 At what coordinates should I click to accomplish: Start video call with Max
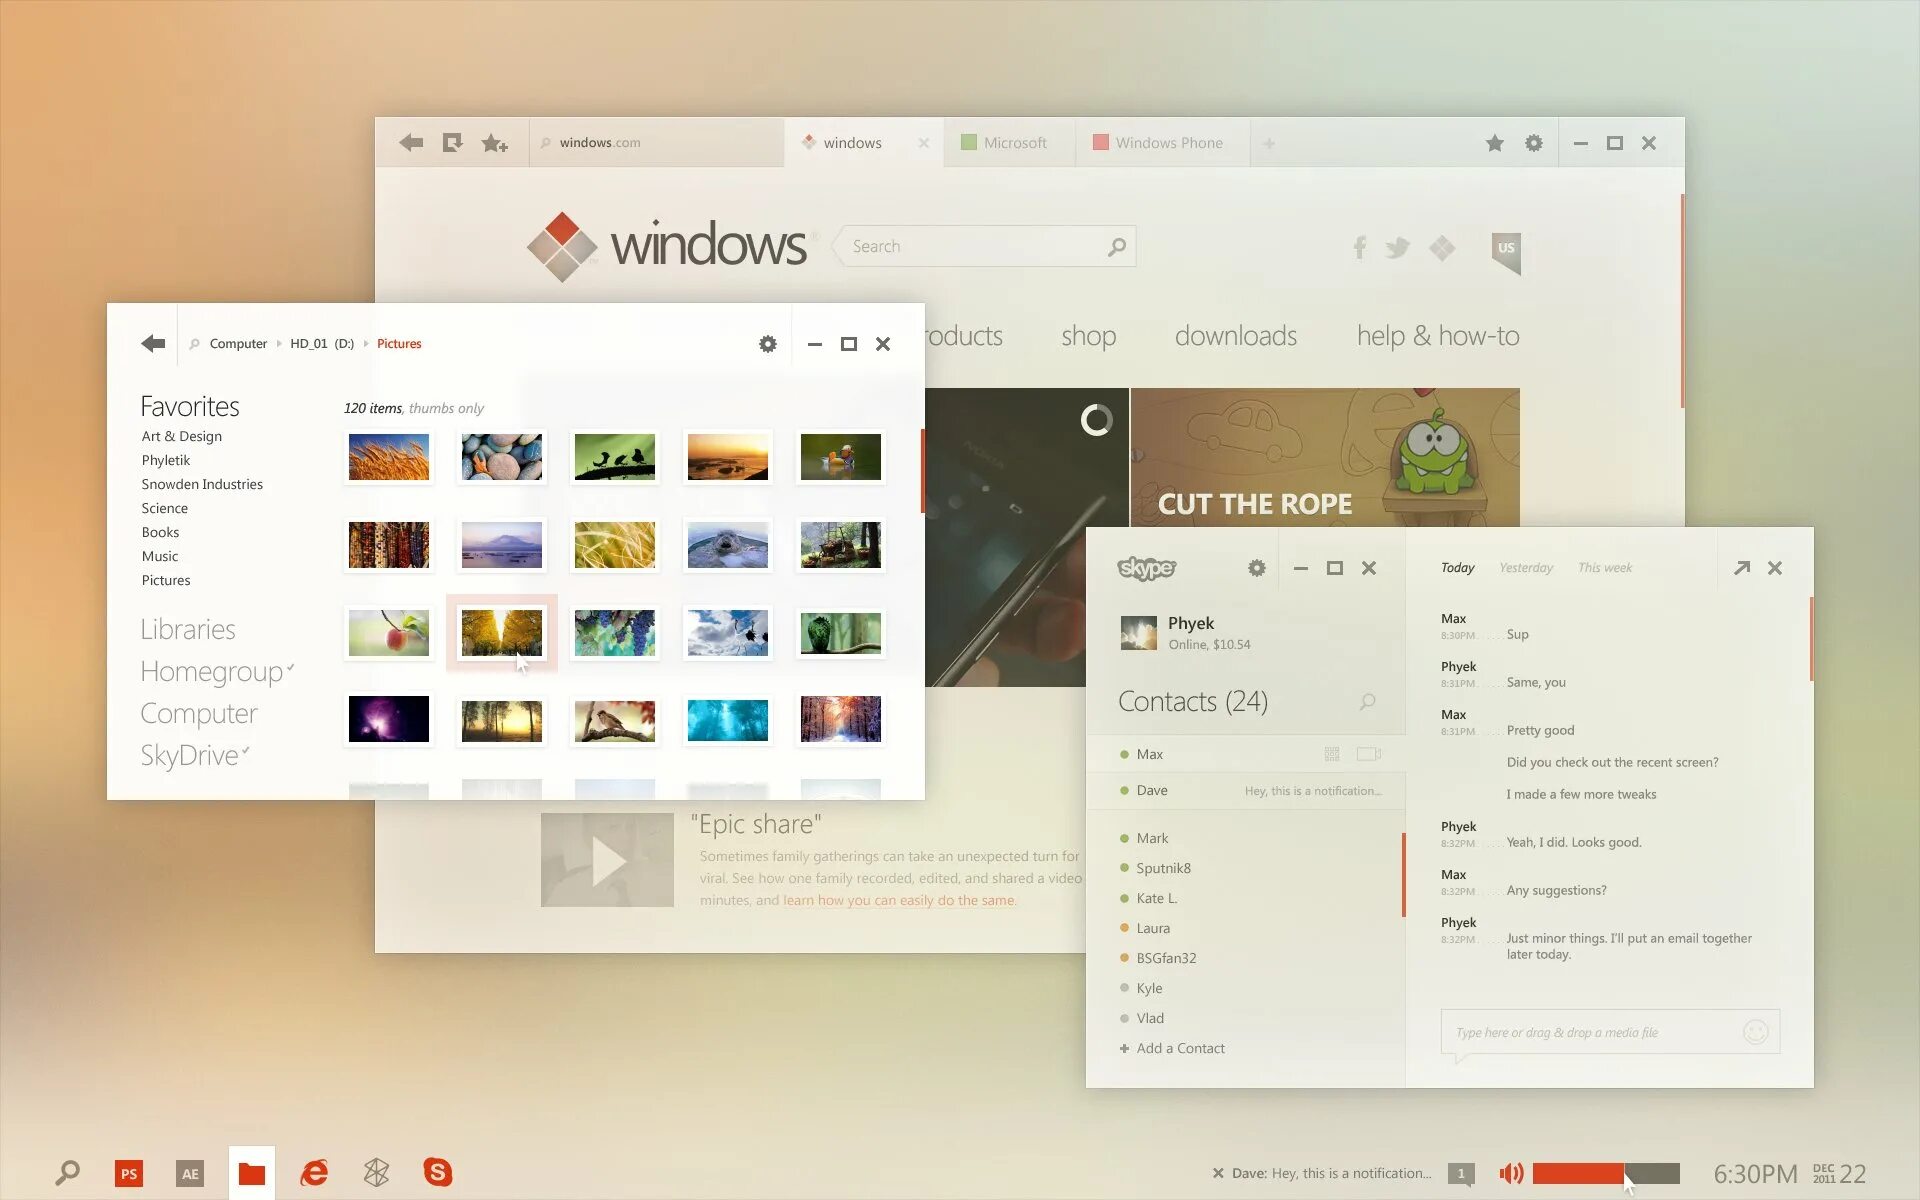pos(1368,754)
